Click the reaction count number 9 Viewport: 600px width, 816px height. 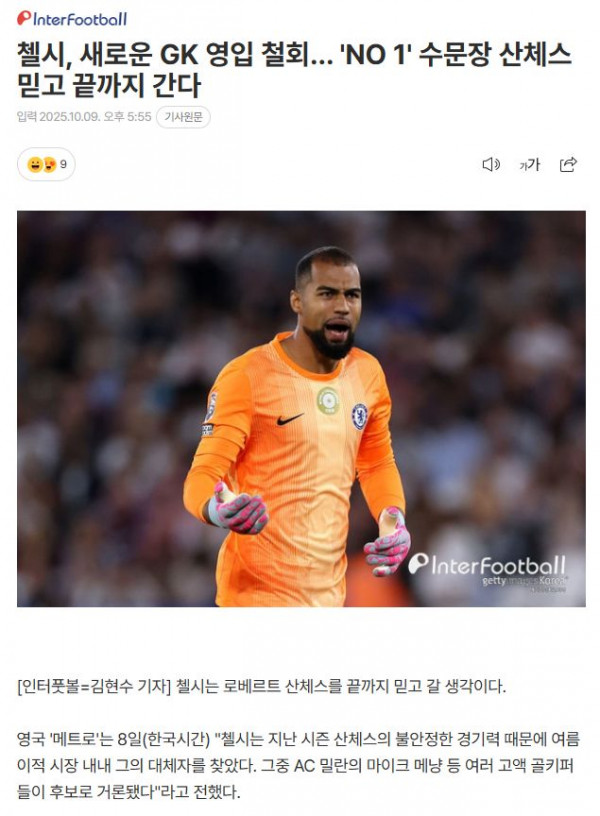pos(63,164)
